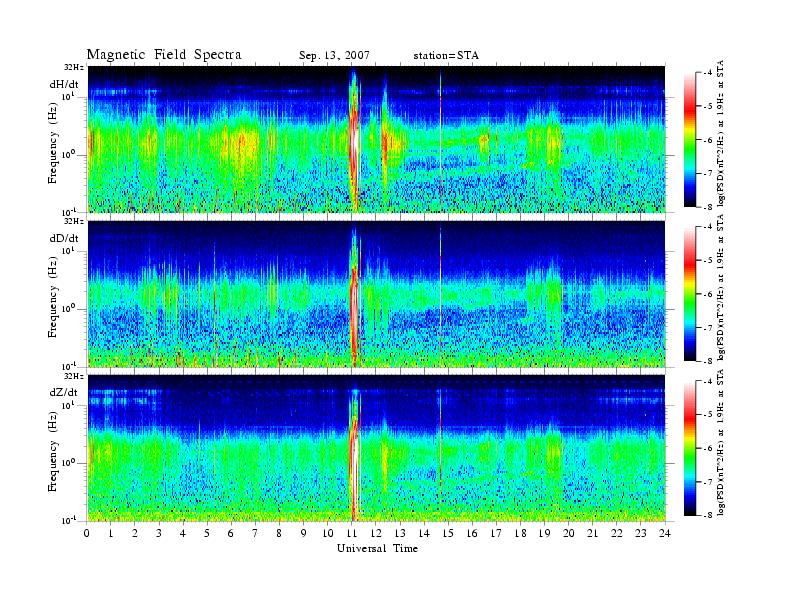Select the dZ/dt panel label
The height and width of the screenshot is (612, 792).
point(64,392)
